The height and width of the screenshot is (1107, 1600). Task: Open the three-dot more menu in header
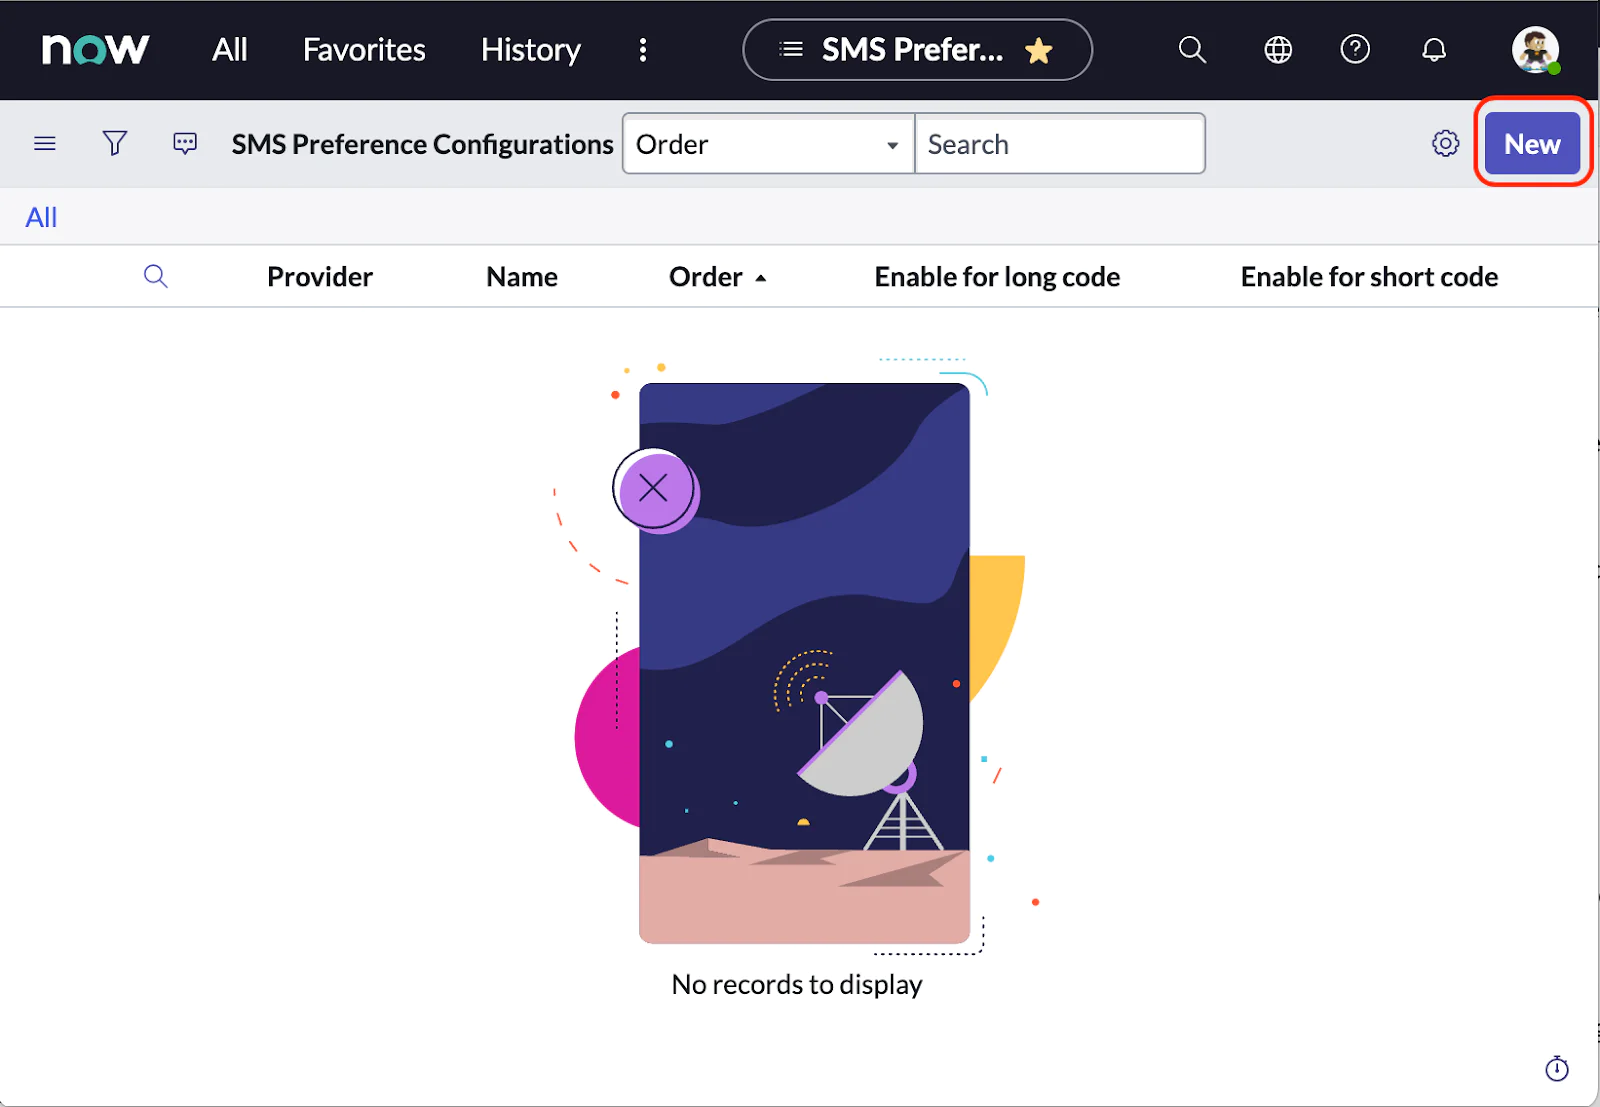[x=643, y=50]
